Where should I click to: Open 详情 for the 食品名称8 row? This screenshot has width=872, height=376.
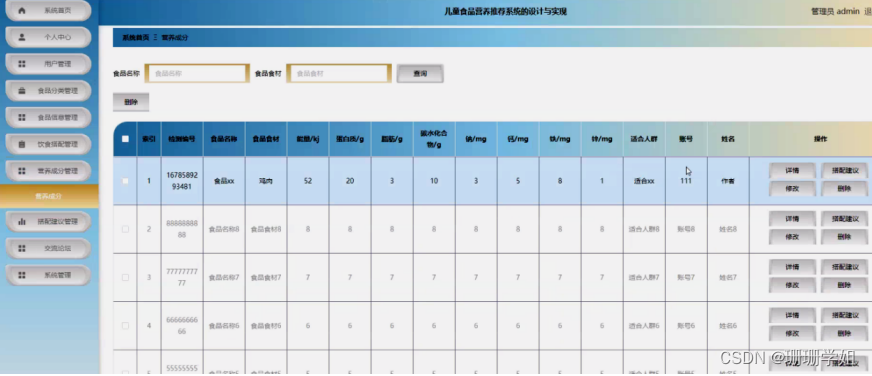click(x=792, y=219)
